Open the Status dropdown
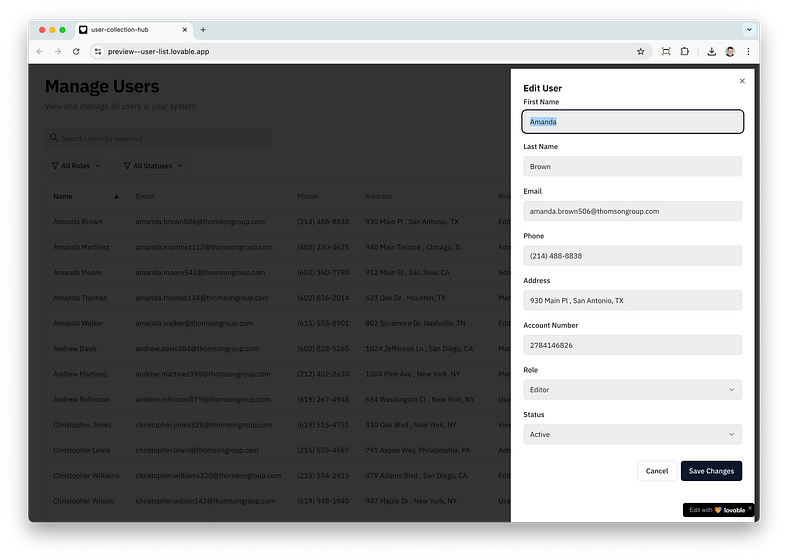Viewport: 788px width, 560px height. pyautogui.click(x=633, y=435)
